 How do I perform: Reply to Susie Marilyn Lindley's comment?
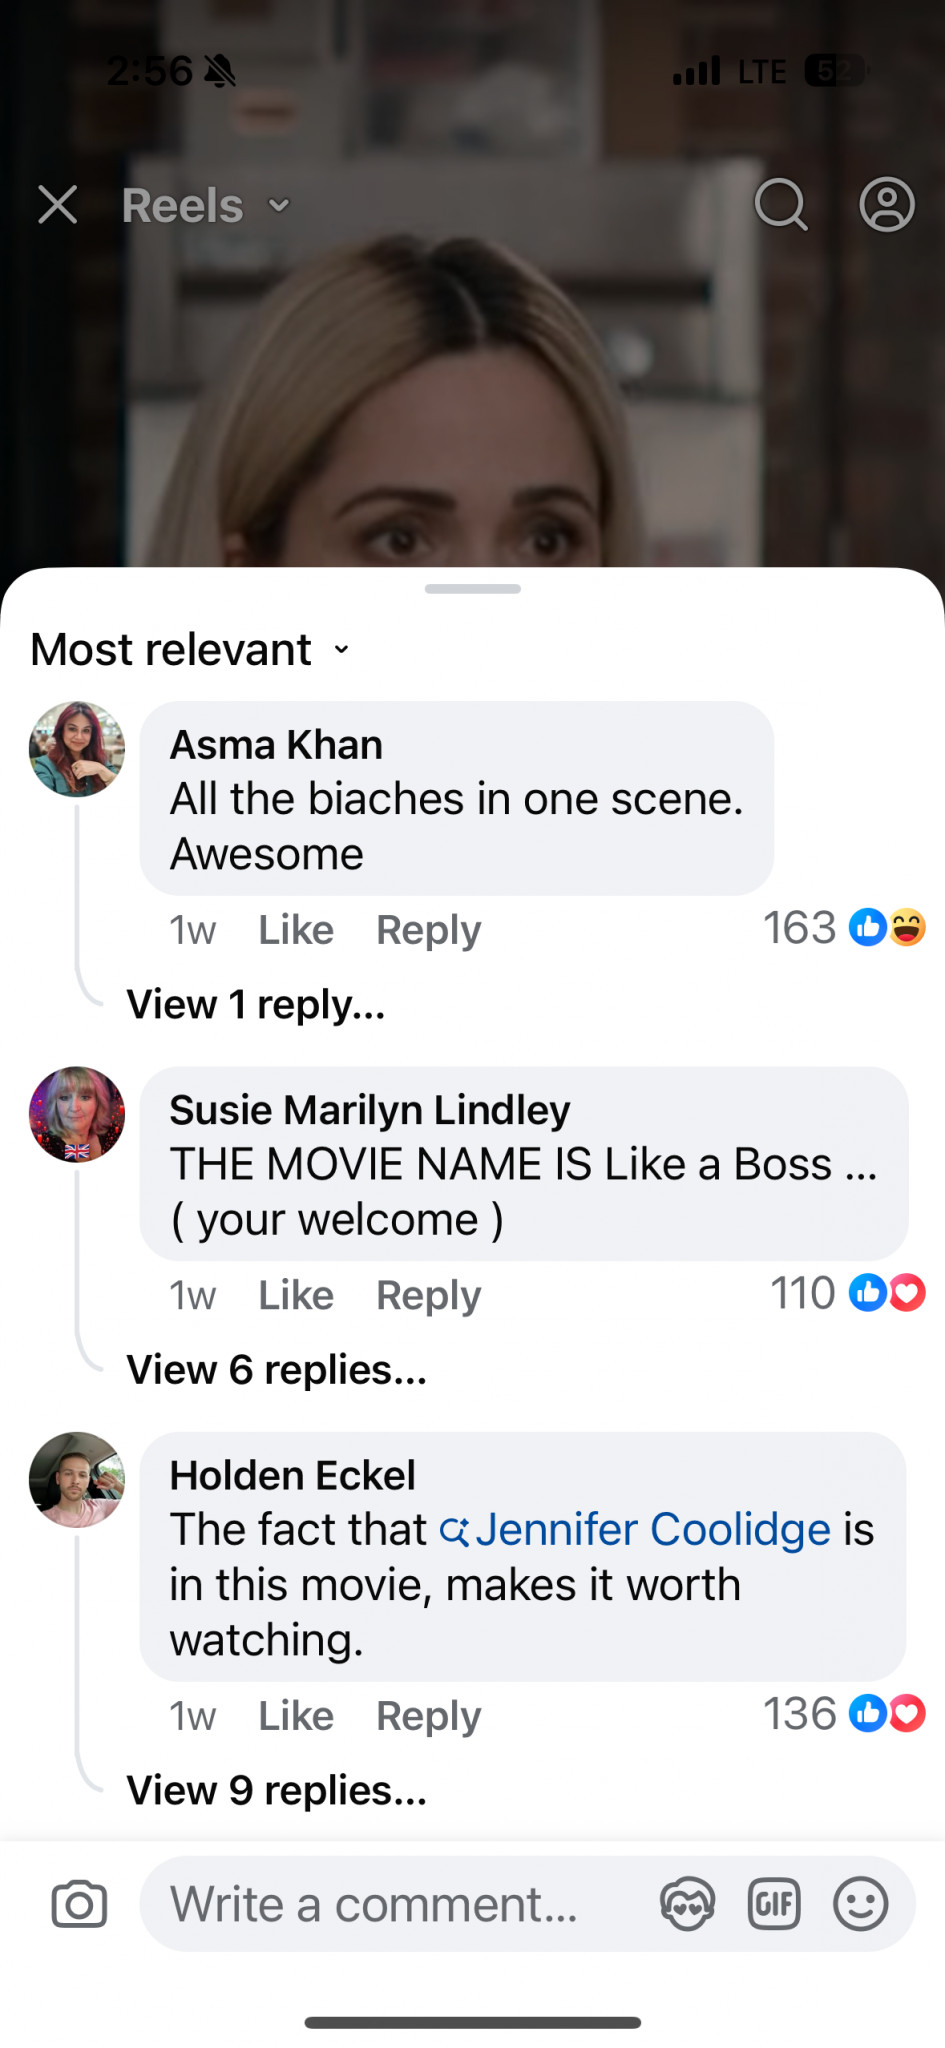tap(428, 1296)
